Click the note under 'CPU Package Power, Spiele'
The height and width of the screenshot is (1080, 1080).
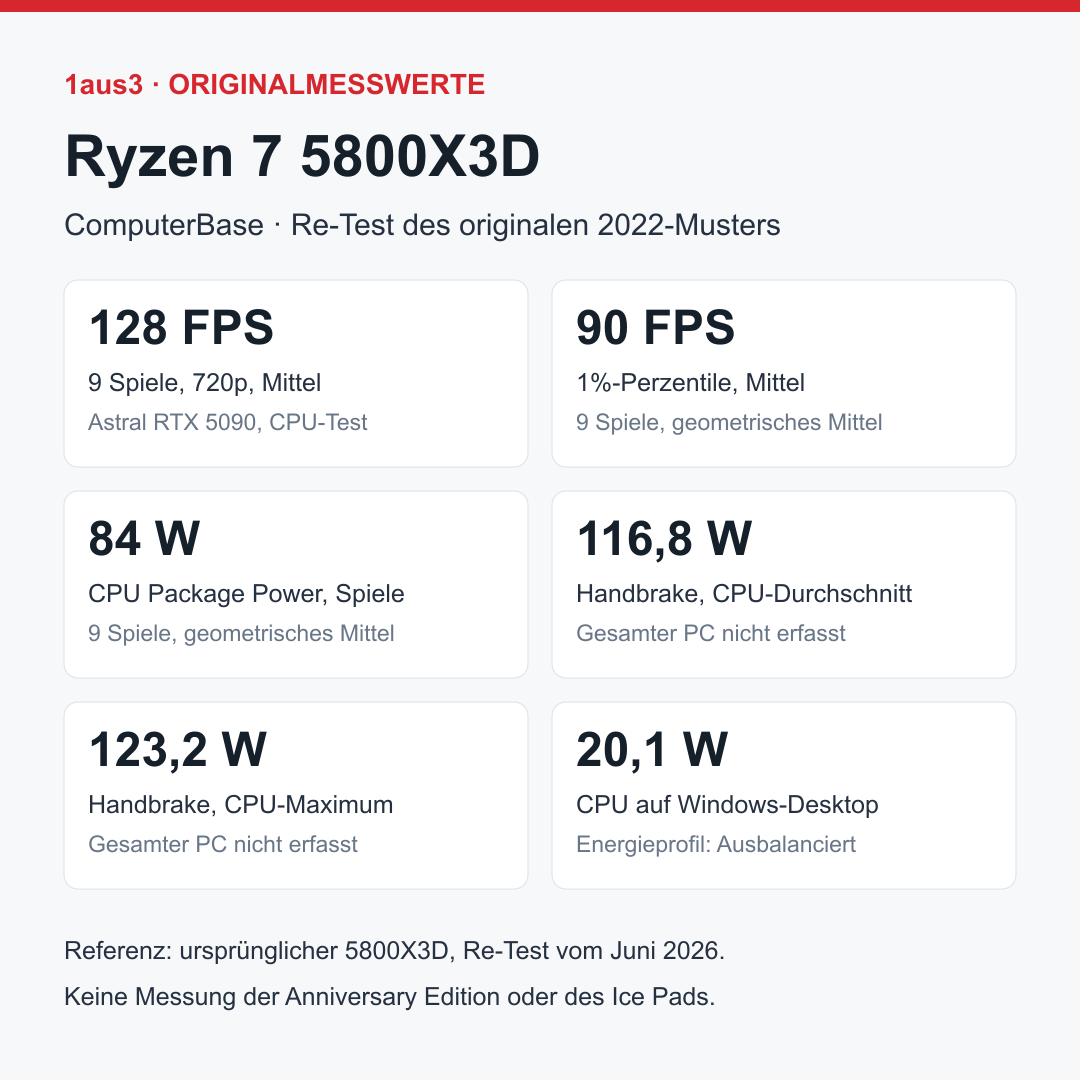pos(241,634)
